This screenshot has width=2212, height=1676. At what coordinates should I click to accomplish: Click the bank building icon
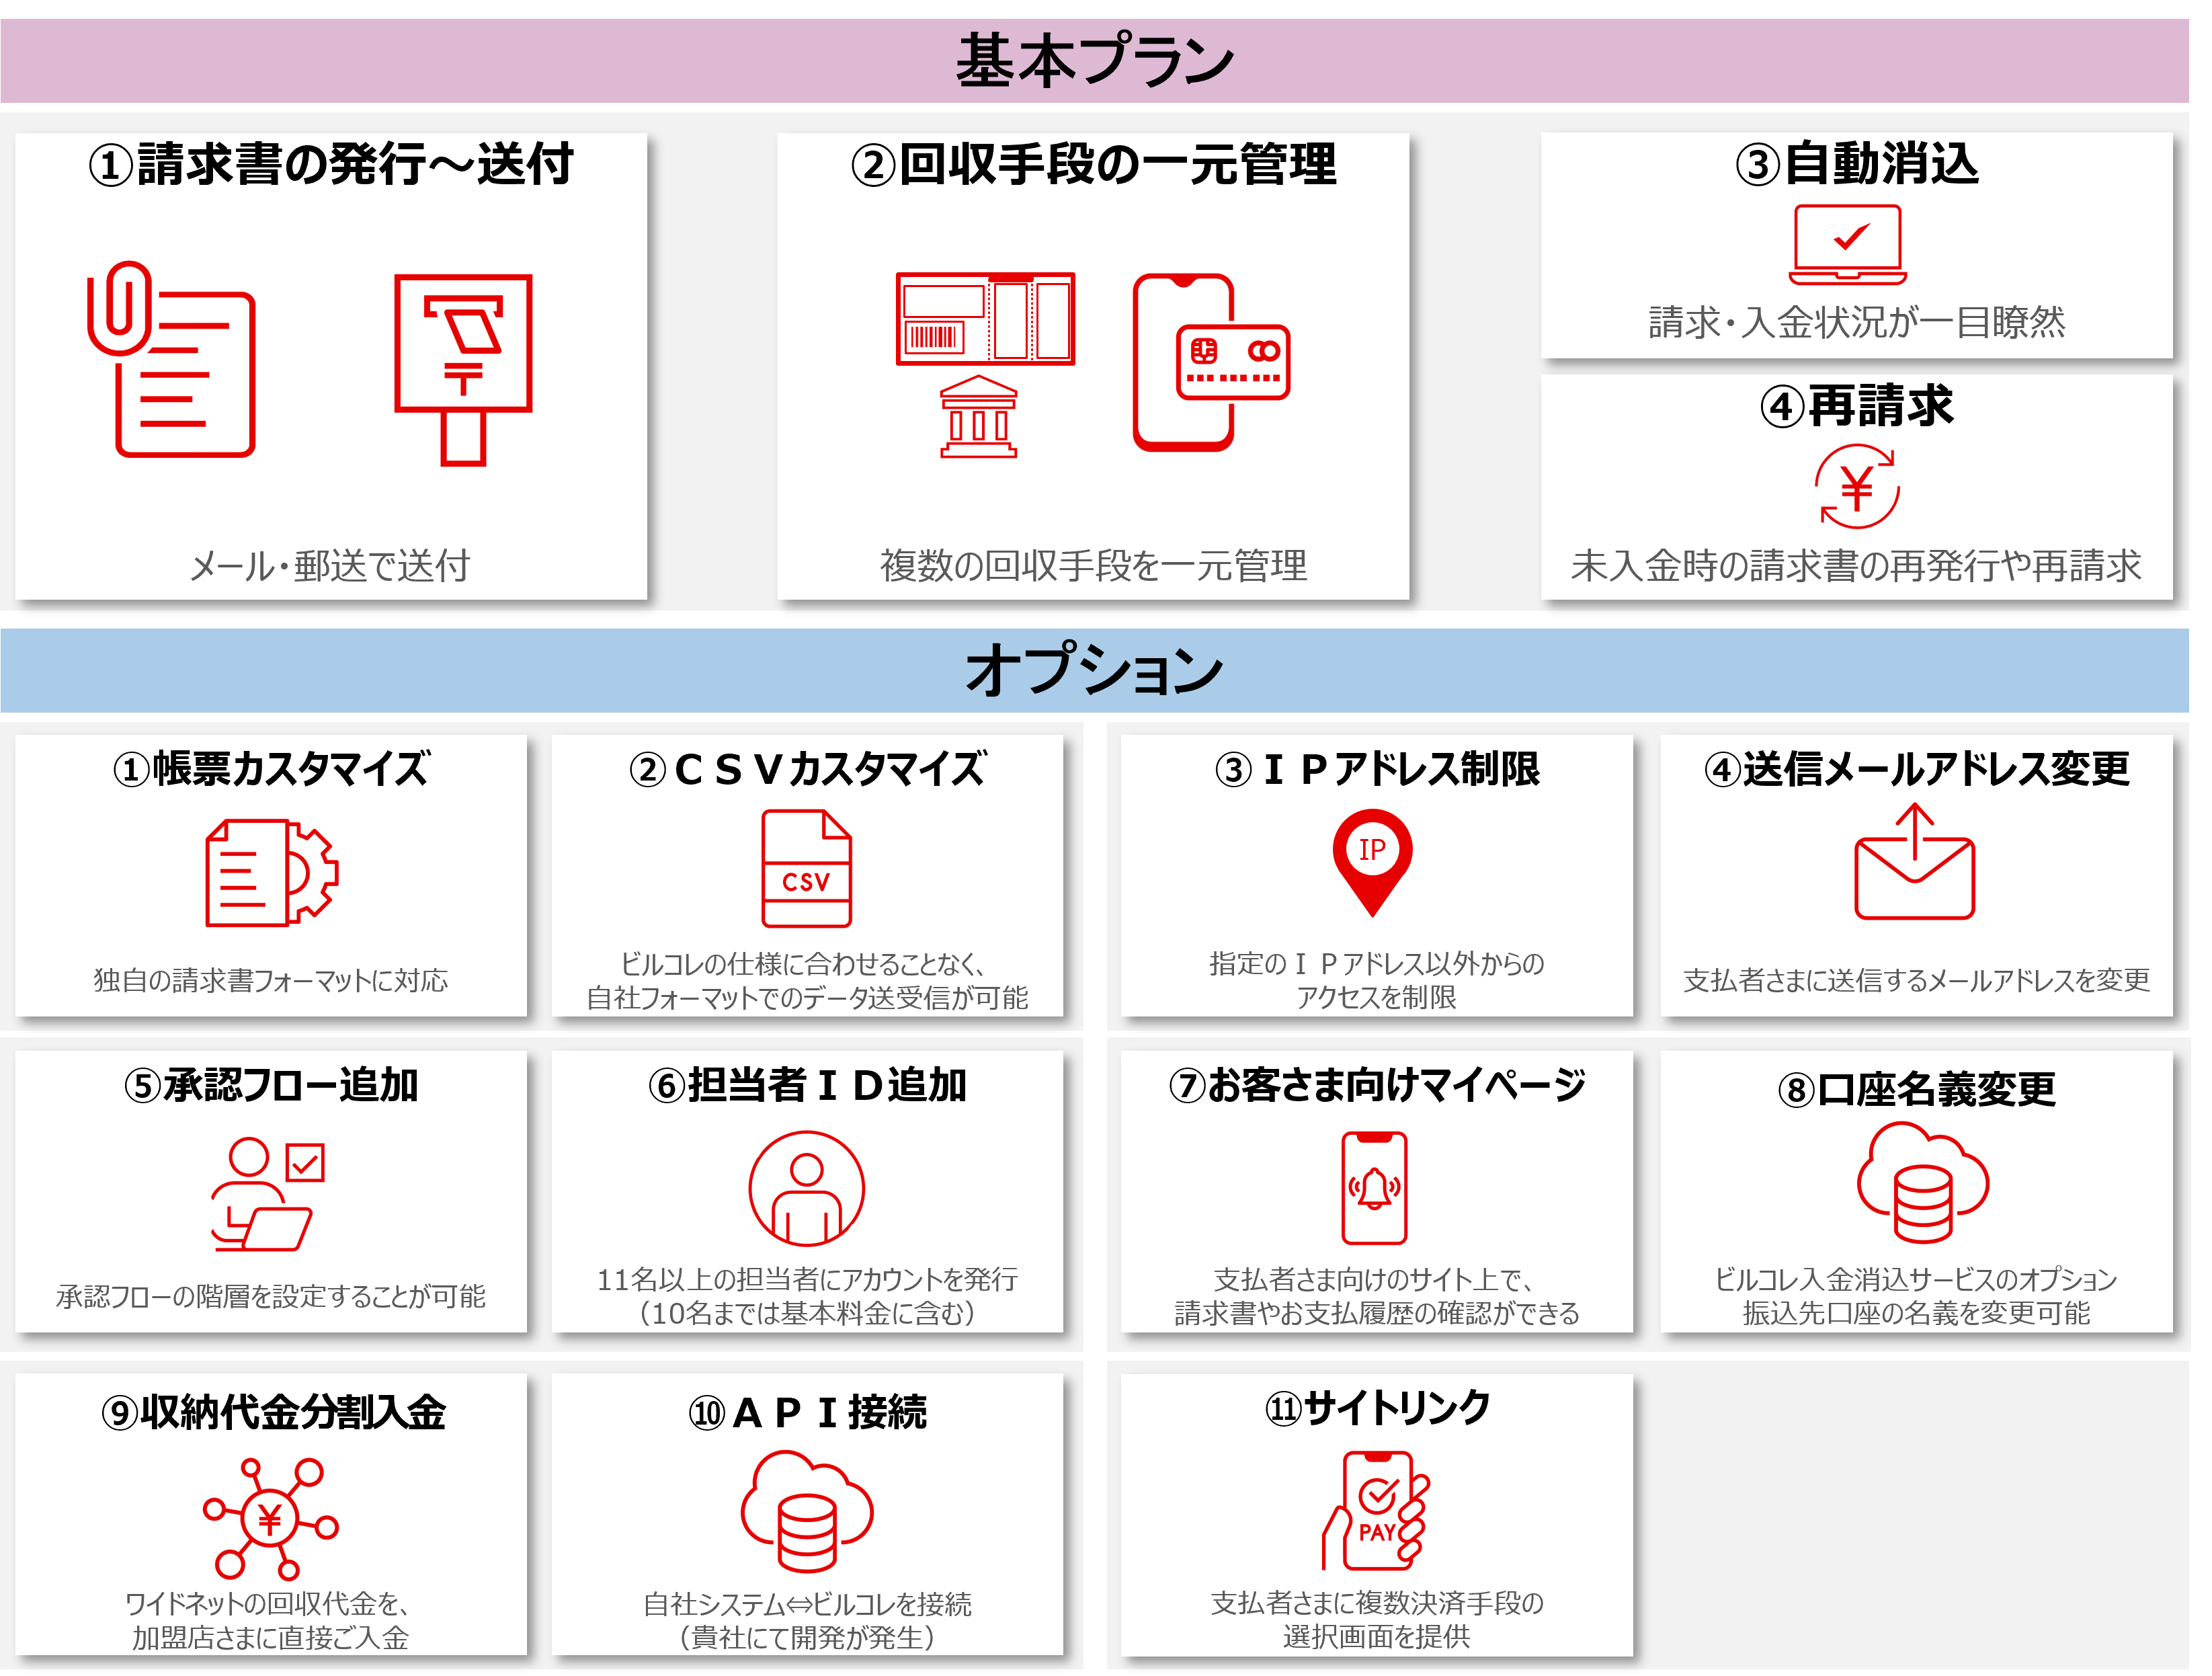coord(978,417)
